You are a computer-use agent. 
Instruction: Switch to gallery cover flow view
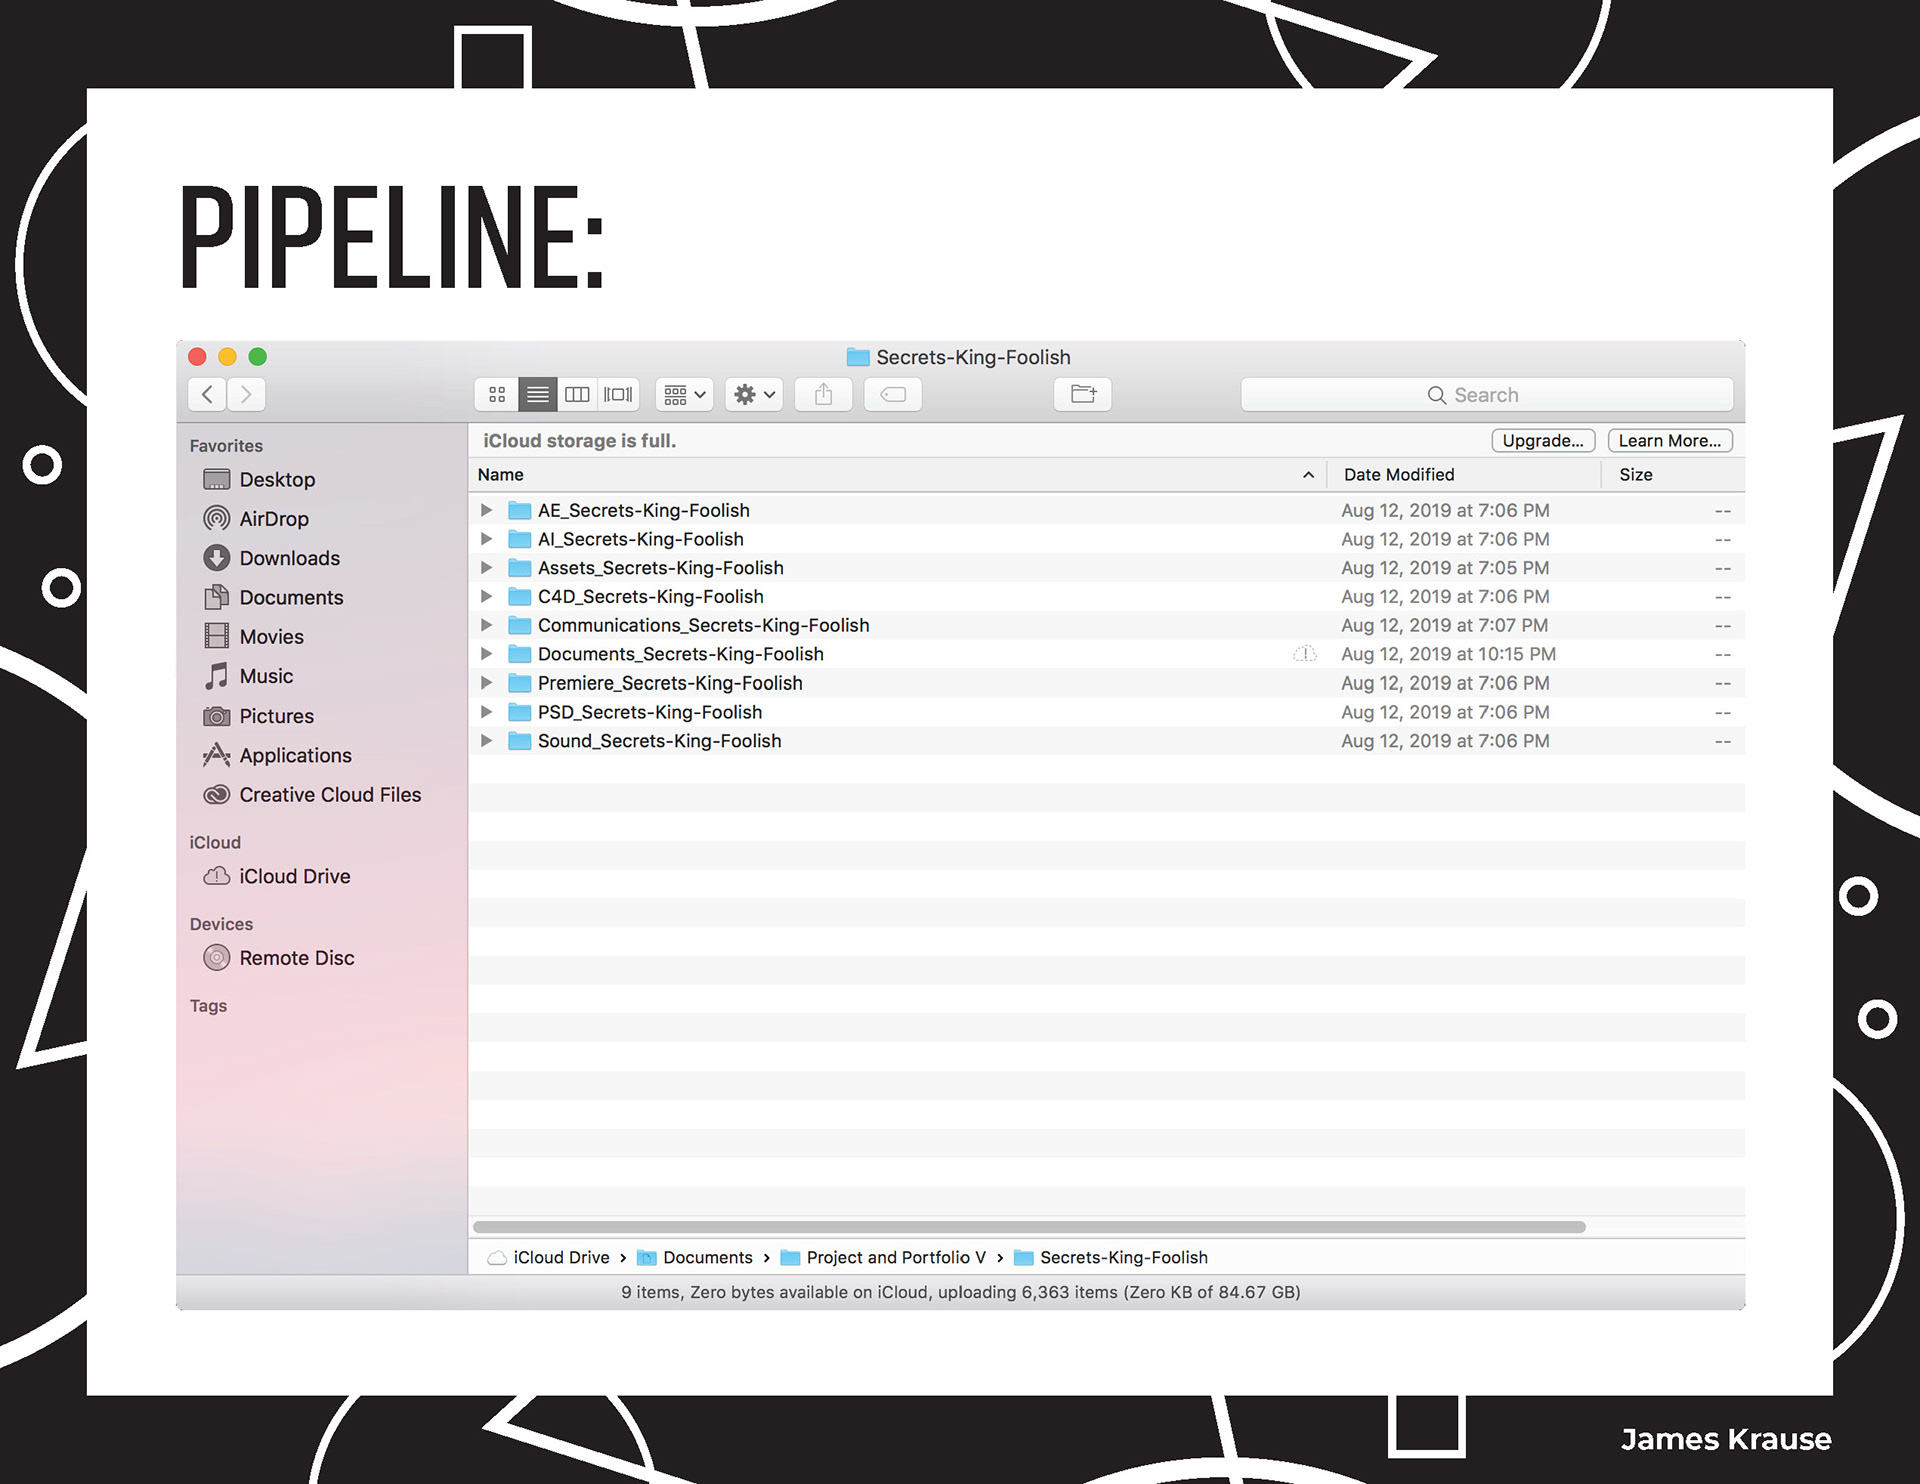click(618, 395)
